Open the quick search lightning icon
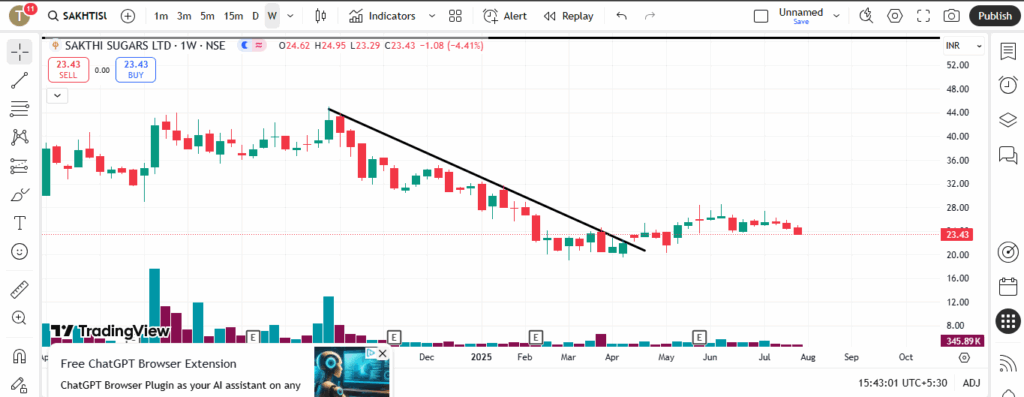 coord(866,16)
